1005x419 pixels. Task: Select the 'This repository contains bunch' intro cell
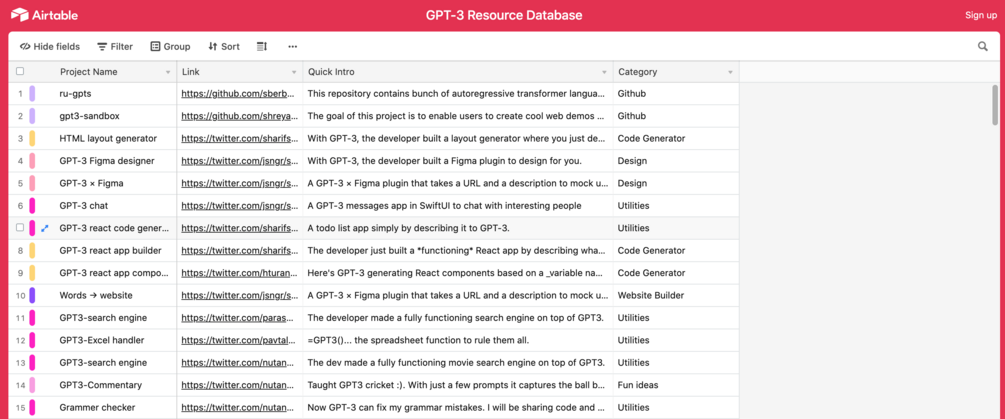click(458, 94)
